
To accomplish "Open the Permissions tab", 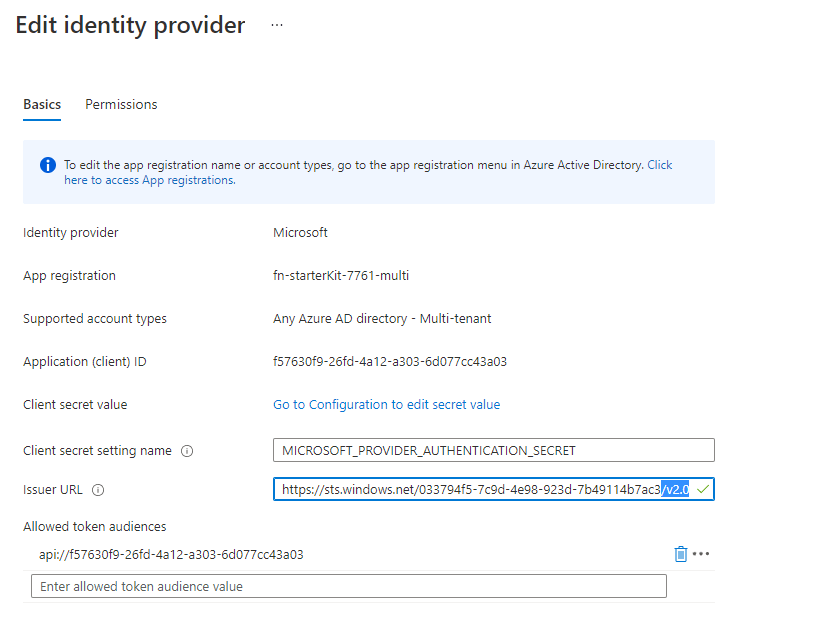I will coord(121,104).
